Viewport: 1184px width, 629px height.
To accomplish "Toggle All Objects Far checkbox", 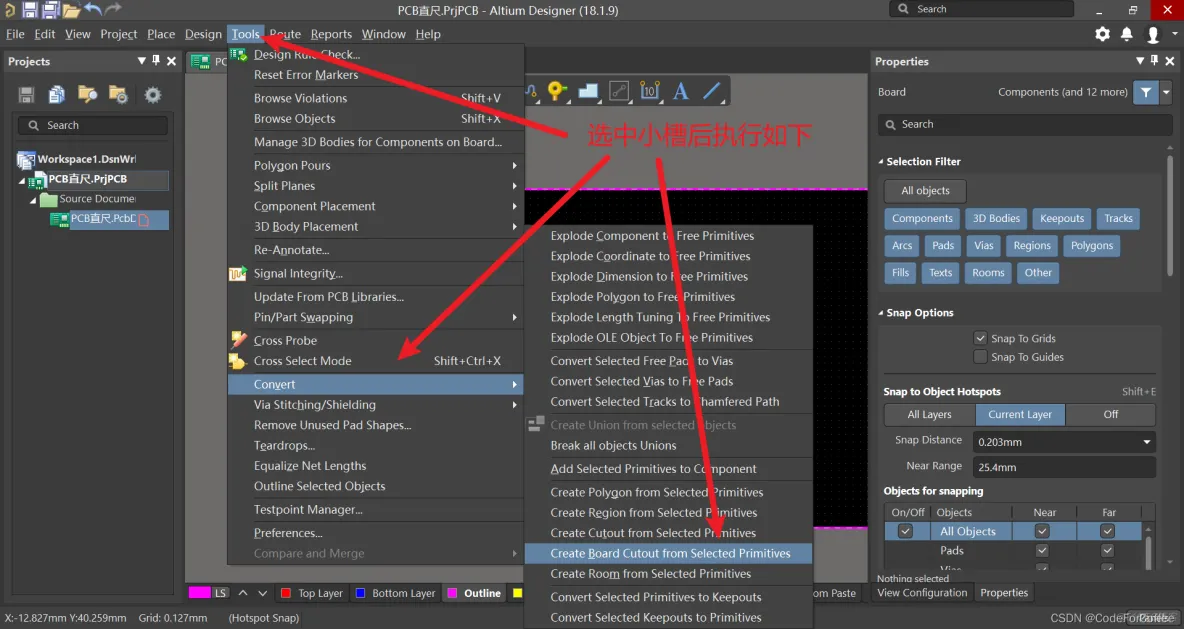I will [x=1107, y=532].
